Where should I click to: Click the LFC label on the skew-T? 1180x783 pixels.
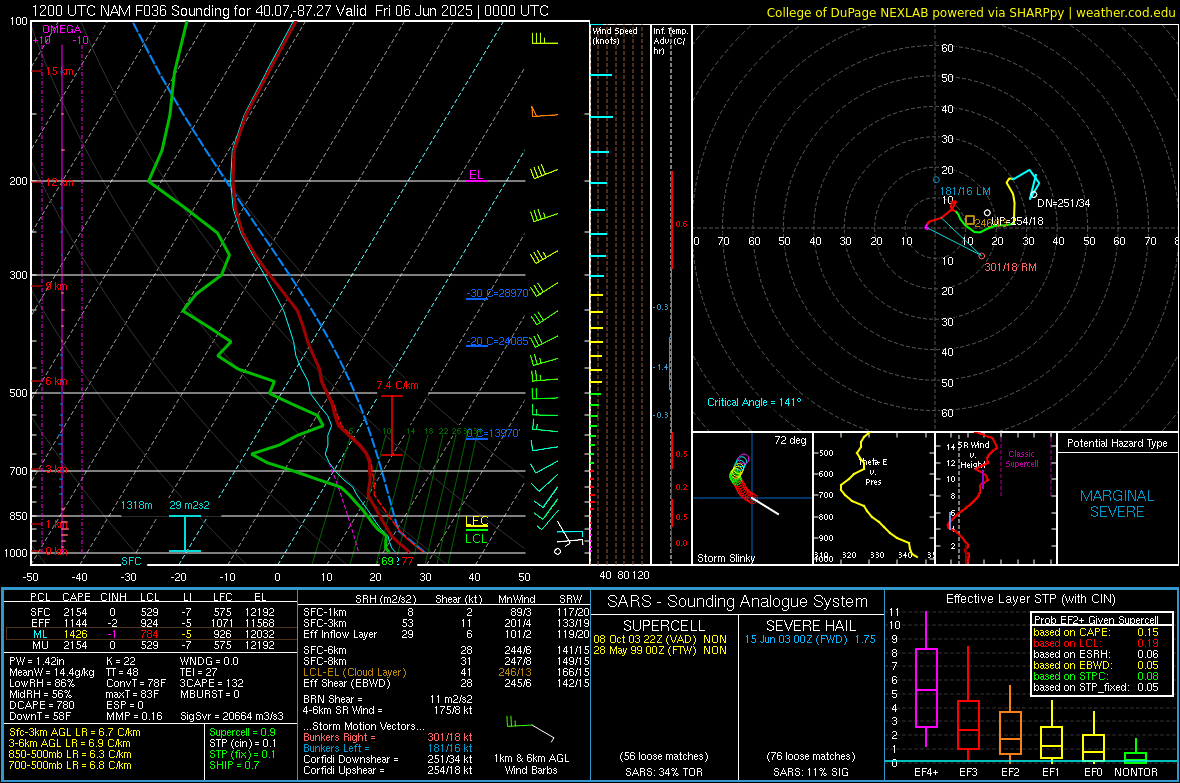coord(476,521)
